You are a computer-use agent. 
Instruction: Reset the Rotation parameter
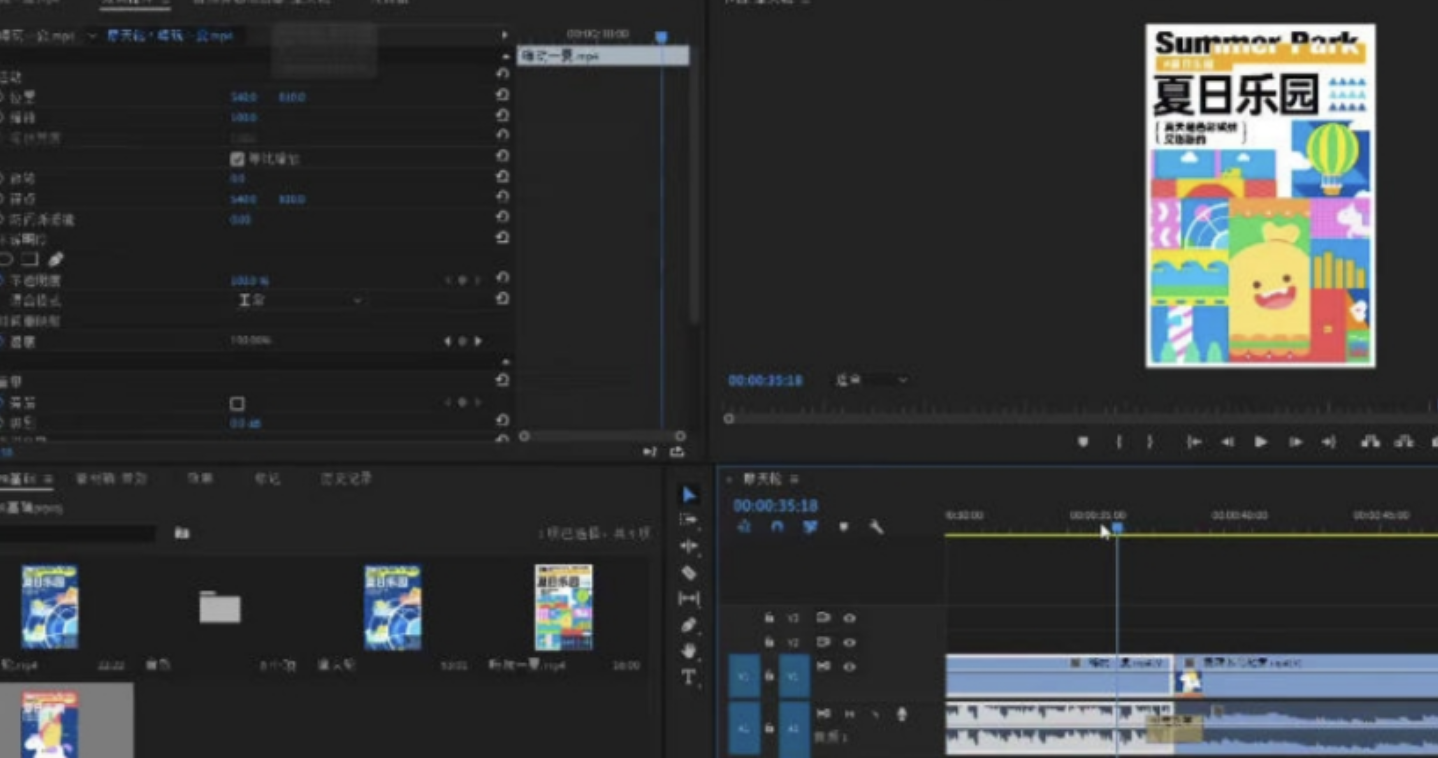click(x=502, y=177)
